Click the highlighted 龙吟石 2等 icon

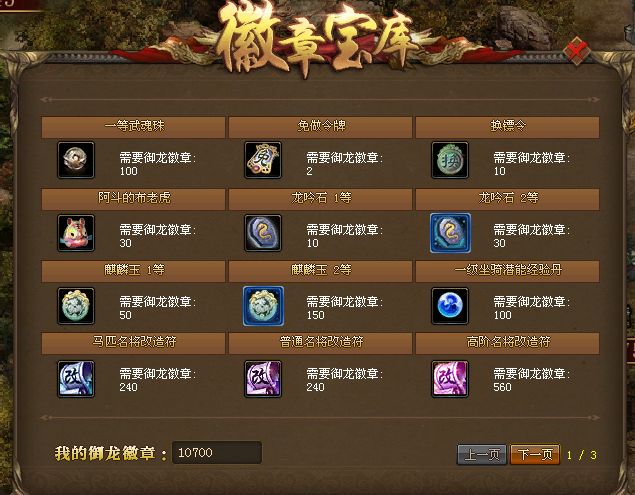click(450, 233)
